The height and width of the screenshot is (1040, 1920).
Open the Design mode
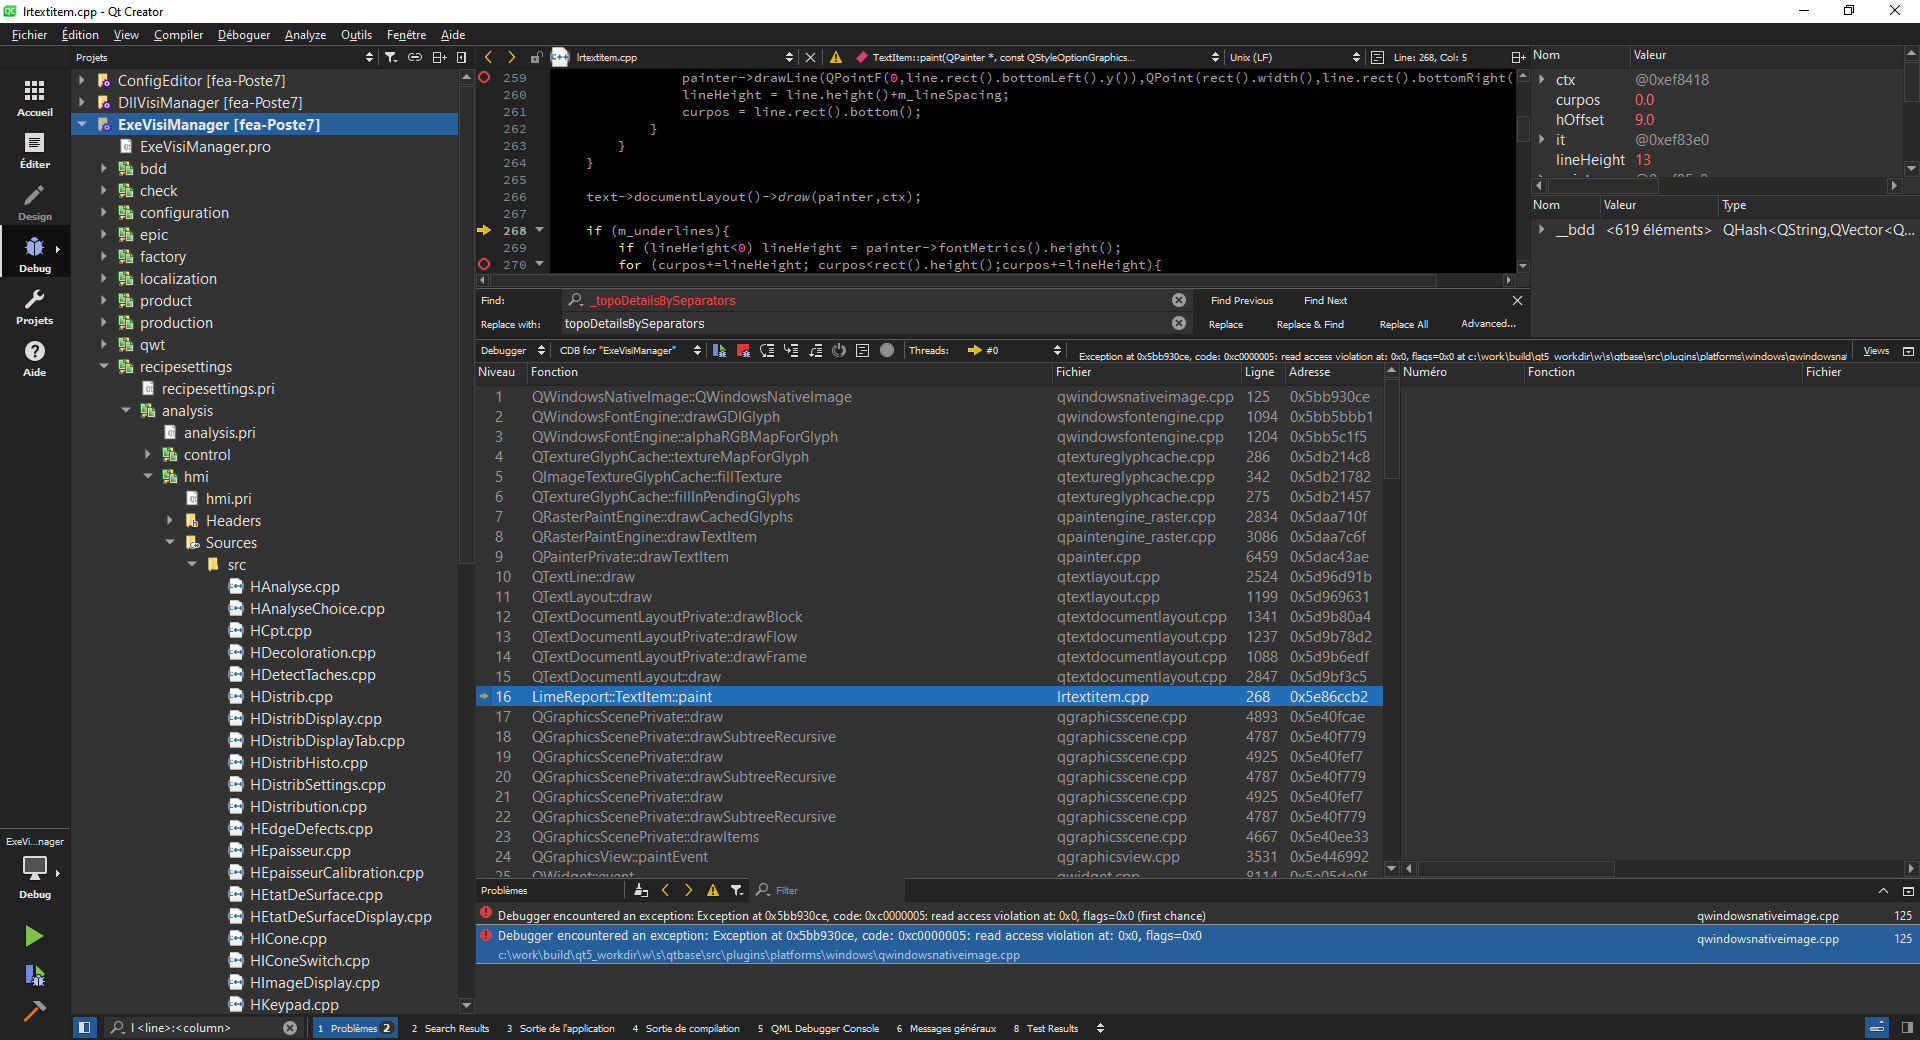[x=34, y=202]
